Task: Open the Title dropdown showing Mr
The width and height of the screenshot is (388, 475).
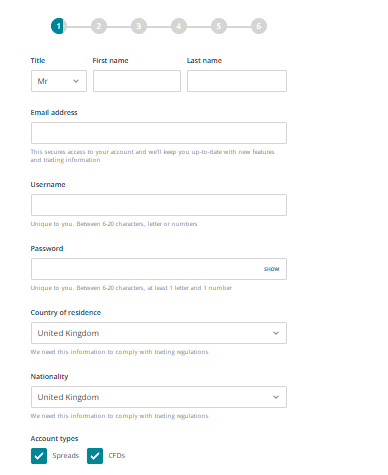Action: tap(59, 81)
